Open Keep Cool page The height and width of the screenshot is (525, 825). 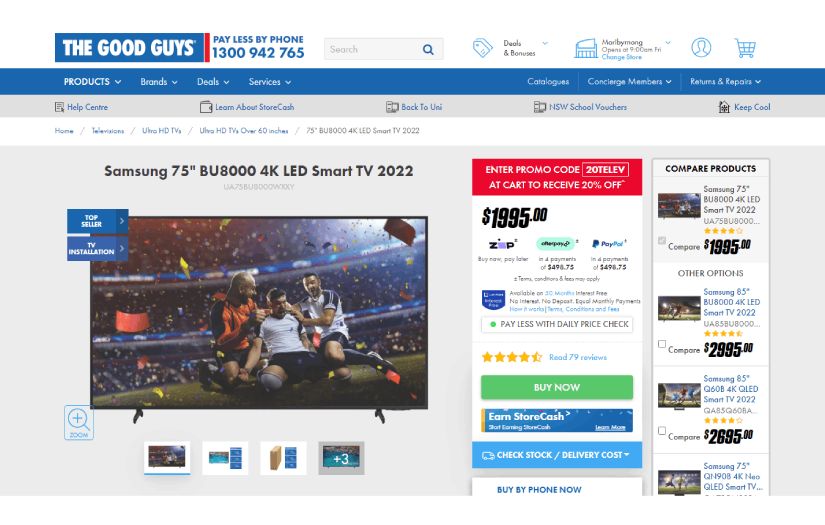[752, 107]
